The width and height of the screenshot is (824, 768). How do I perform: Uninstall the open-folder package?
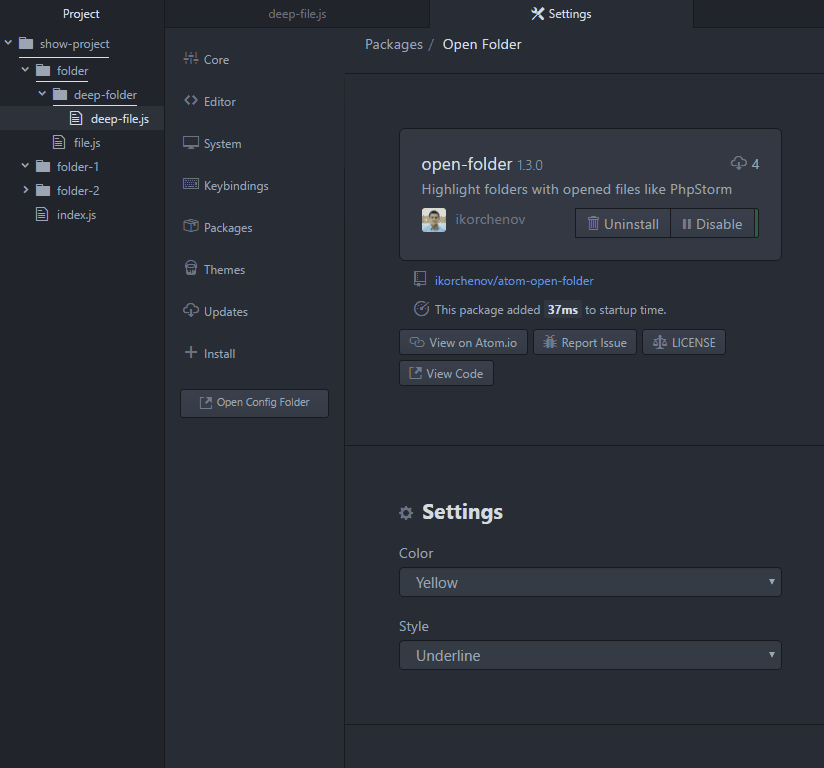coord(623,223)
